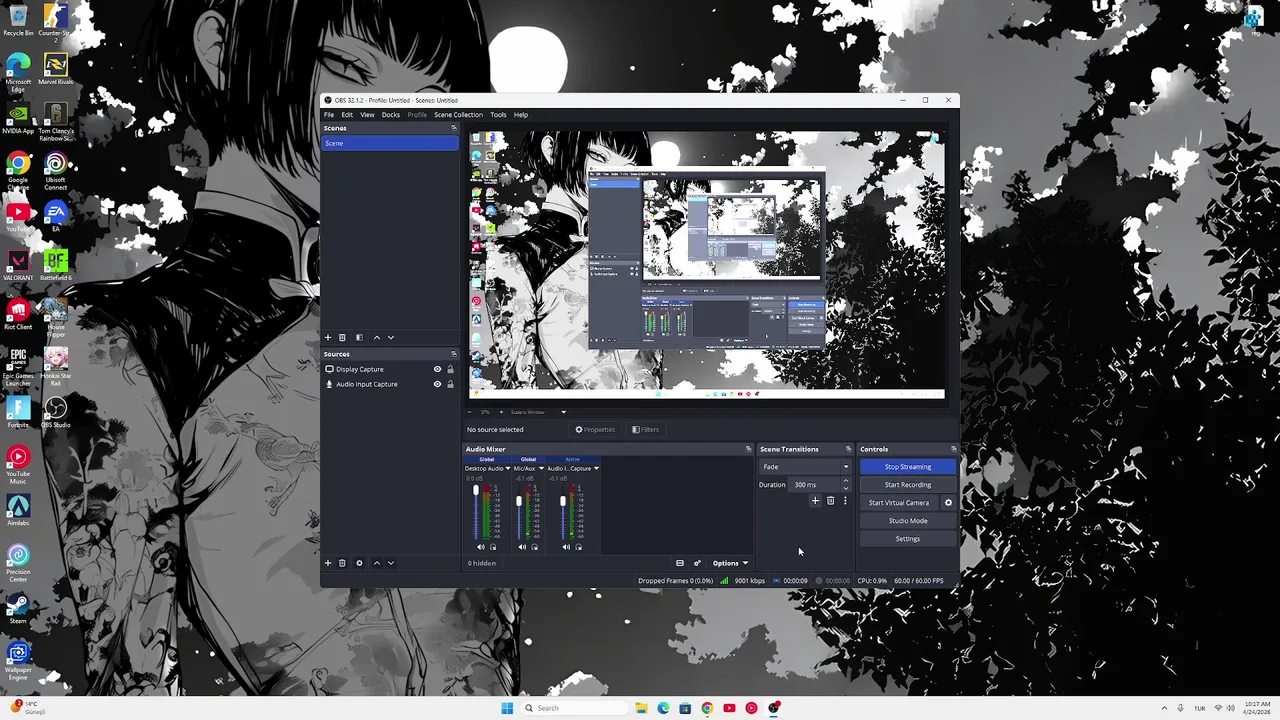1280x720 pixels.
Task: Hide the Audio Input Capture source
Action: pos(437,384)
